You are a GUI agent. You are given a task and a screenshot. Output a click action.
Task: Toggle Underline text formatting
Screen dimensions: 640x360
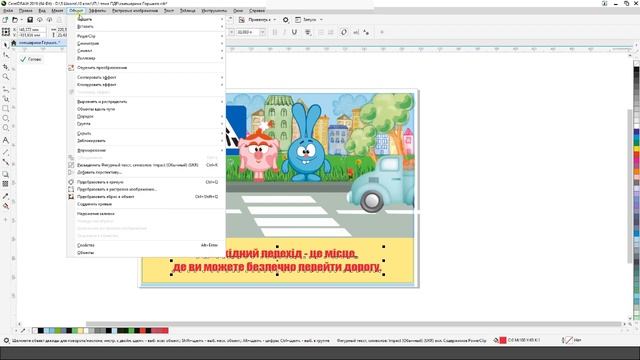294,32
